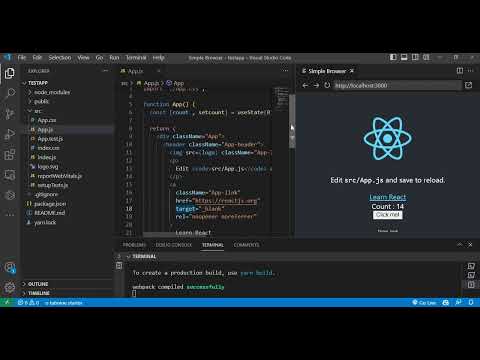Open the Selection menu

click(60, 57)
